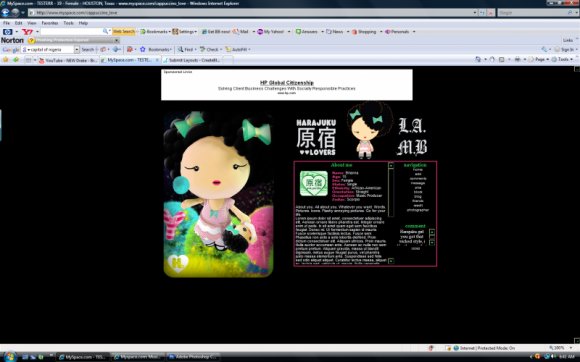Click the About me scrollbar up arrow
This screenshot has height=362, width=580.
(391, 166)
